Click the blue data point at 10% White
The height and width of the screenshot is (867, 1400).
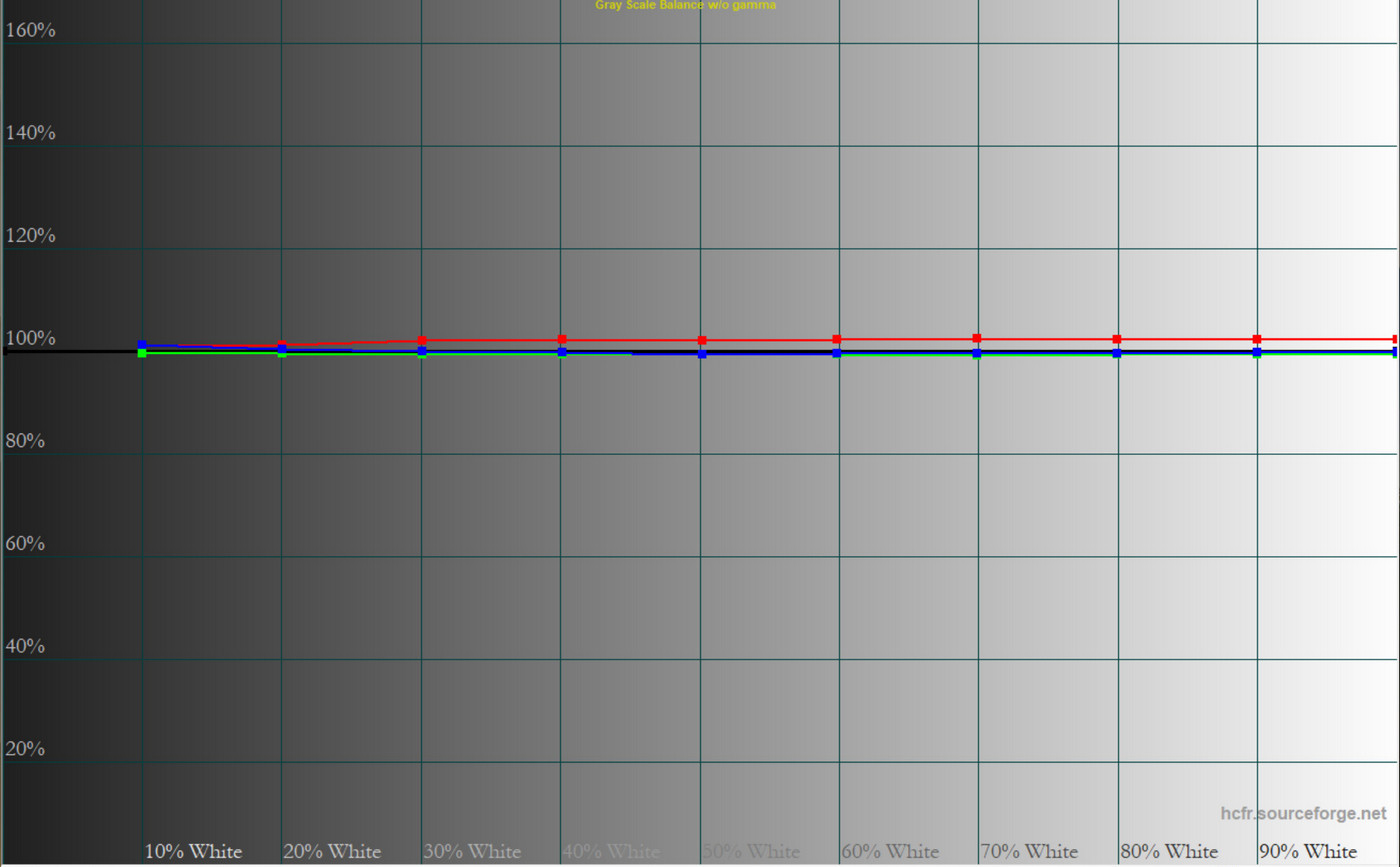[x=142, y=345]
